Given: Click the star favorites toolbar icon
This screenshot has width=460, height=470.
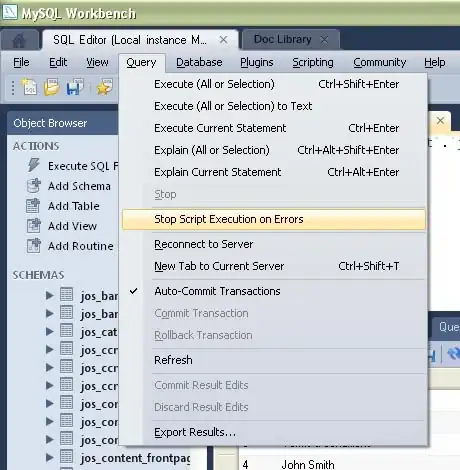Looking at the screenshot, I should coord(104,87).
